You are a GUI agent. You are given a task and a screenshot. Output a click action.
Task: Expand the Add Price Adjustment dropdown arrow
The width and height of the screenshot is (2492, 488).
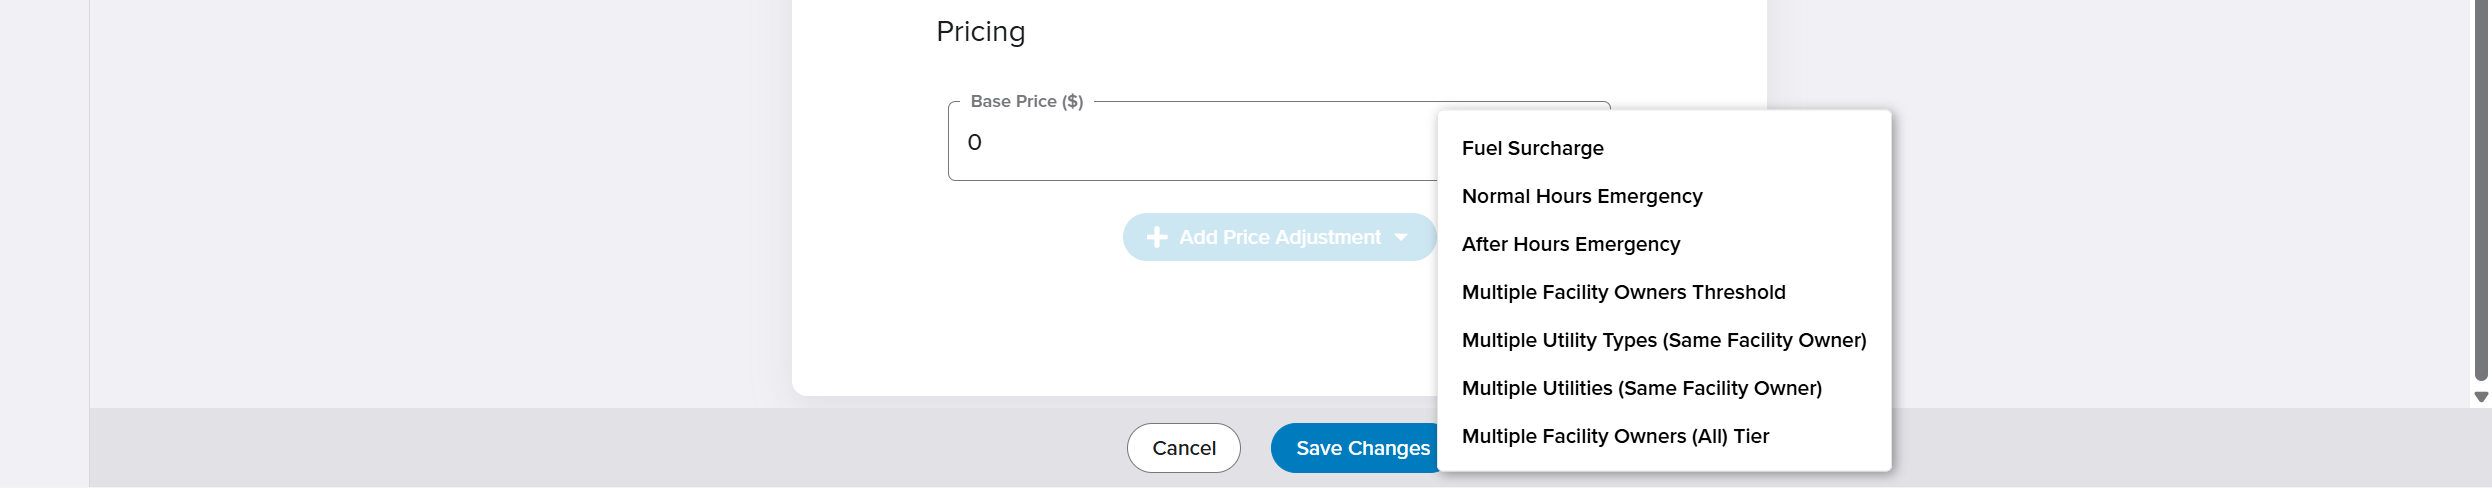pos(1401,237)
